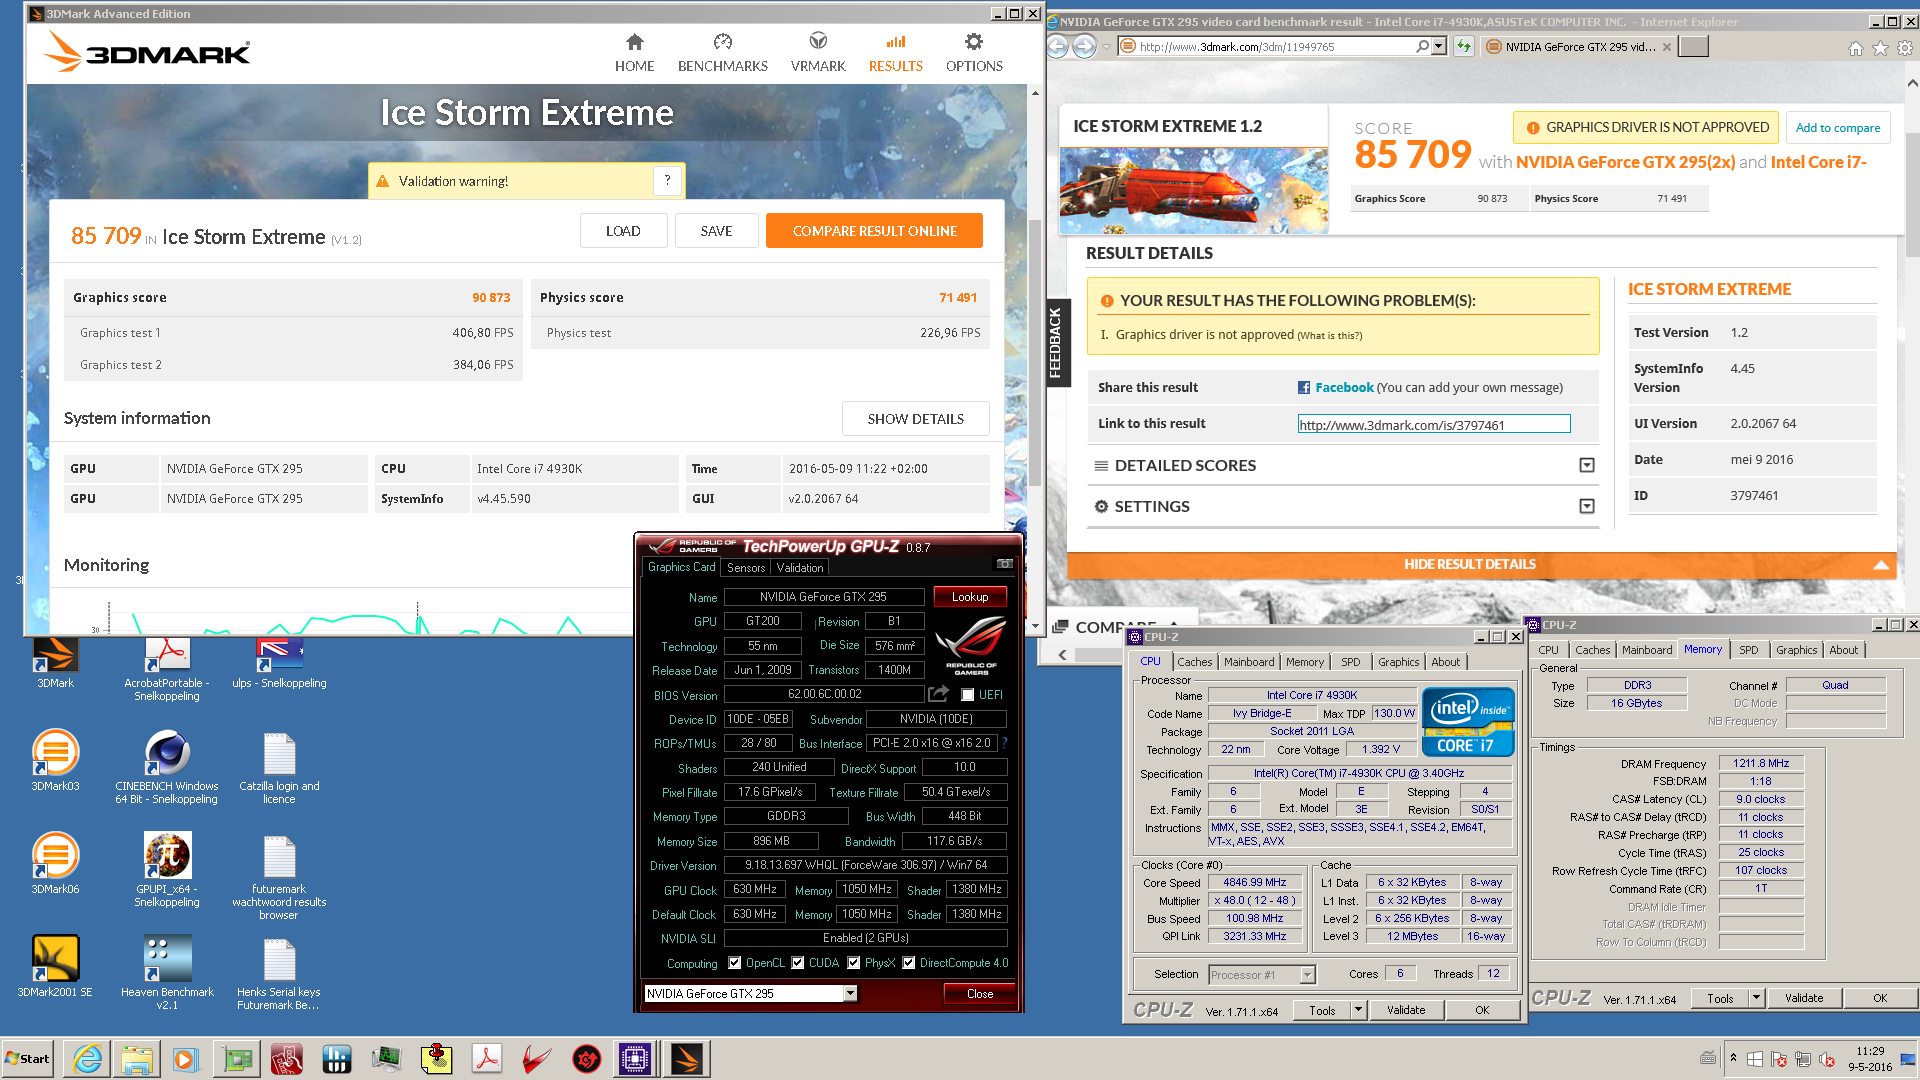Click Internet Explorer in the taskbar
This screenshot has width=1920, height=1080.
point(88,1059)
